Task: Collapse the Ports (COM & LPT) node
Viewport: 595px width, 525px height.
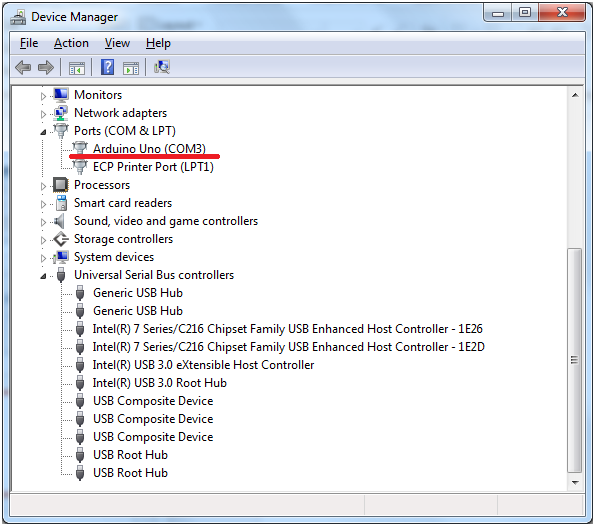Action: (43, 132)
